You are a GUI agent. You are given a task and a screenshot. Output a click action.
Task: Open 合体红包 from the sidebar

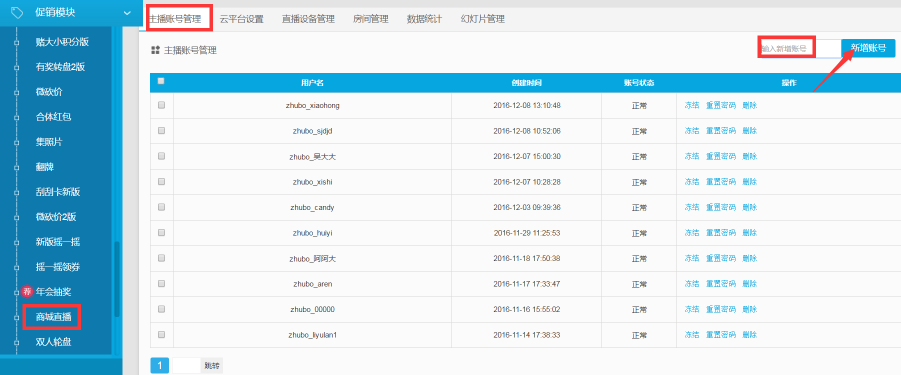point(53,117)
